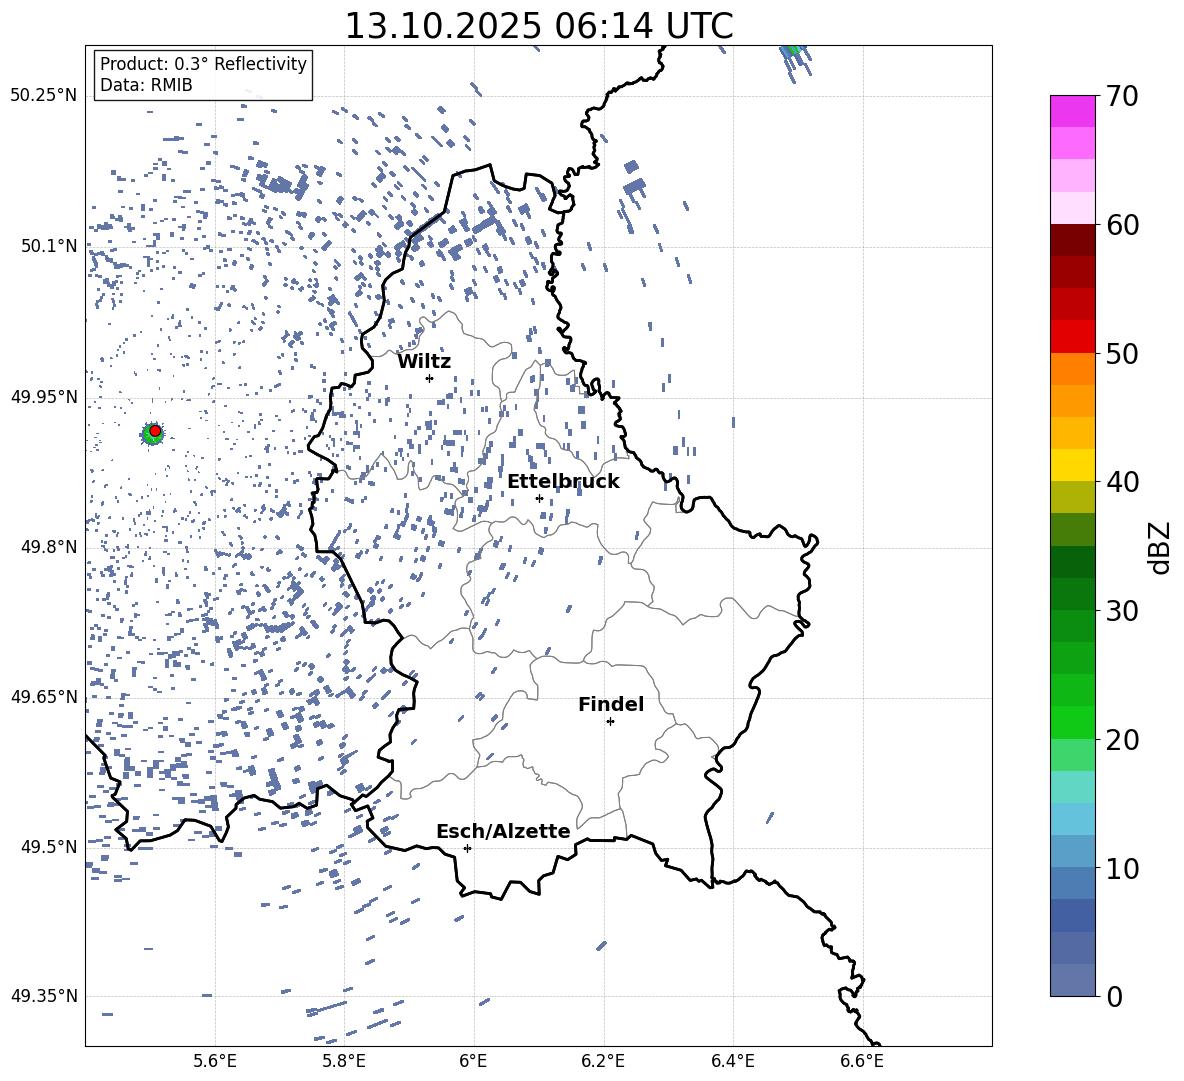The height and width of the screenshot is (1081, 1184).
Task: Click the colorbar tick label 40
Action: (1122, 482)
